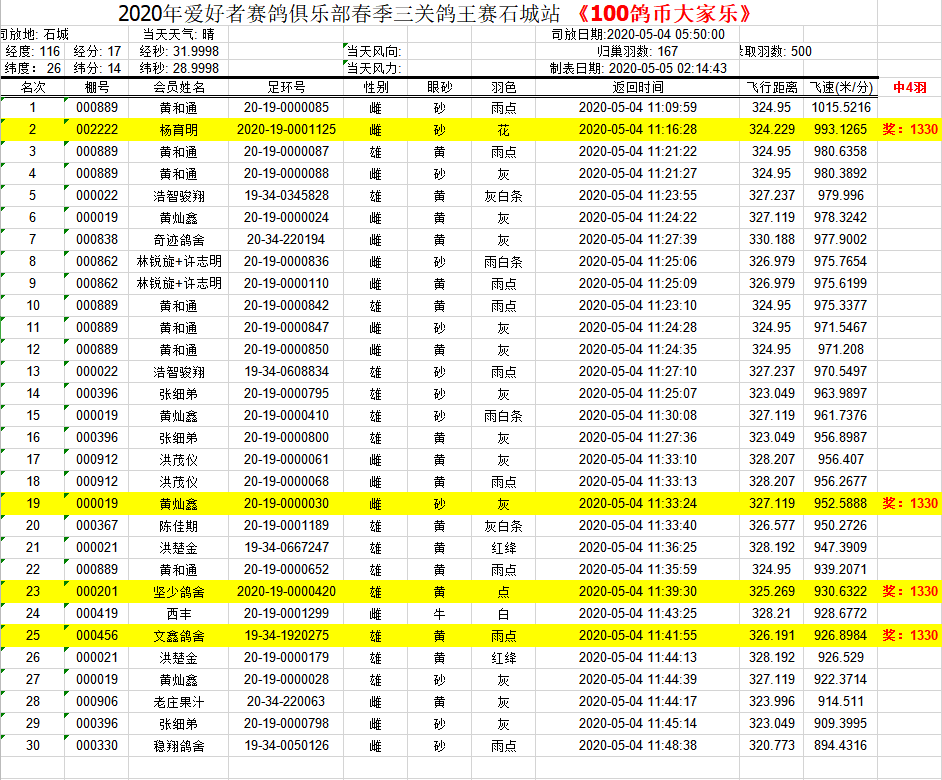This screenshot has height=780, width=942.
Task: Click speed value 894.4316
Action: [x=840, y=746]
